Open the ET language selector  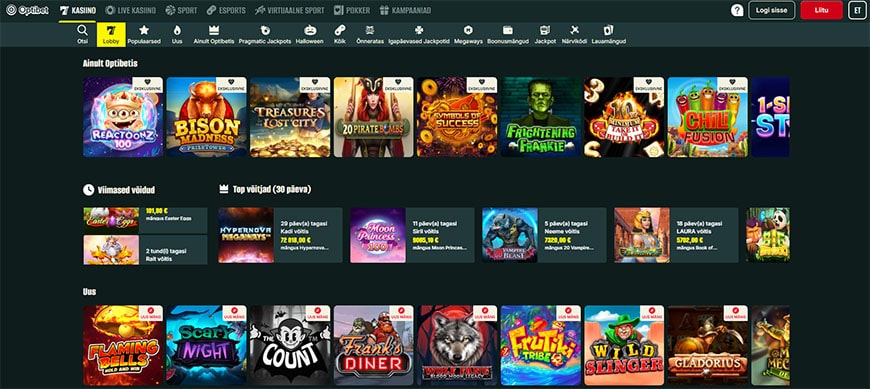857,10
